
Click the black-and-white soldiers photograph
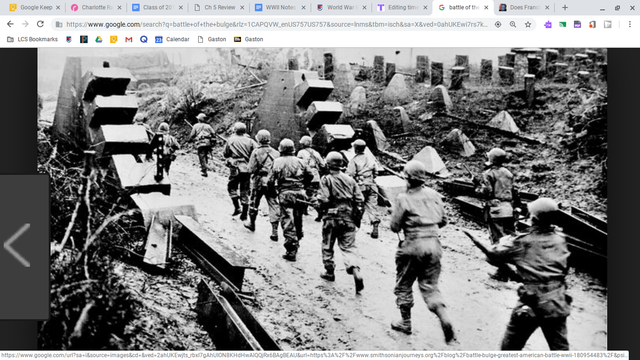click(322, 199)
